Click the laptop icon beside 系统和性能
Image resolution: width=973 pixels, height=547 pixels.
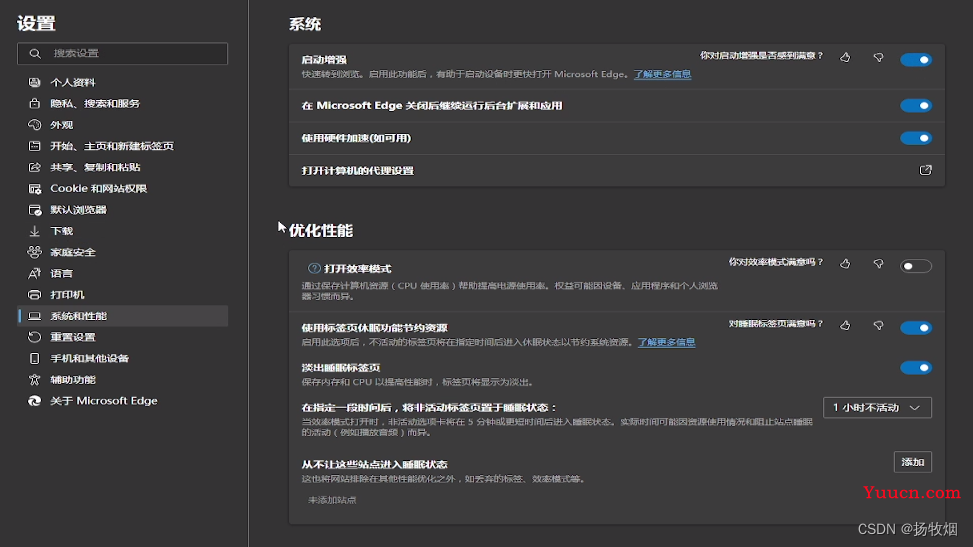coord(35,316)
